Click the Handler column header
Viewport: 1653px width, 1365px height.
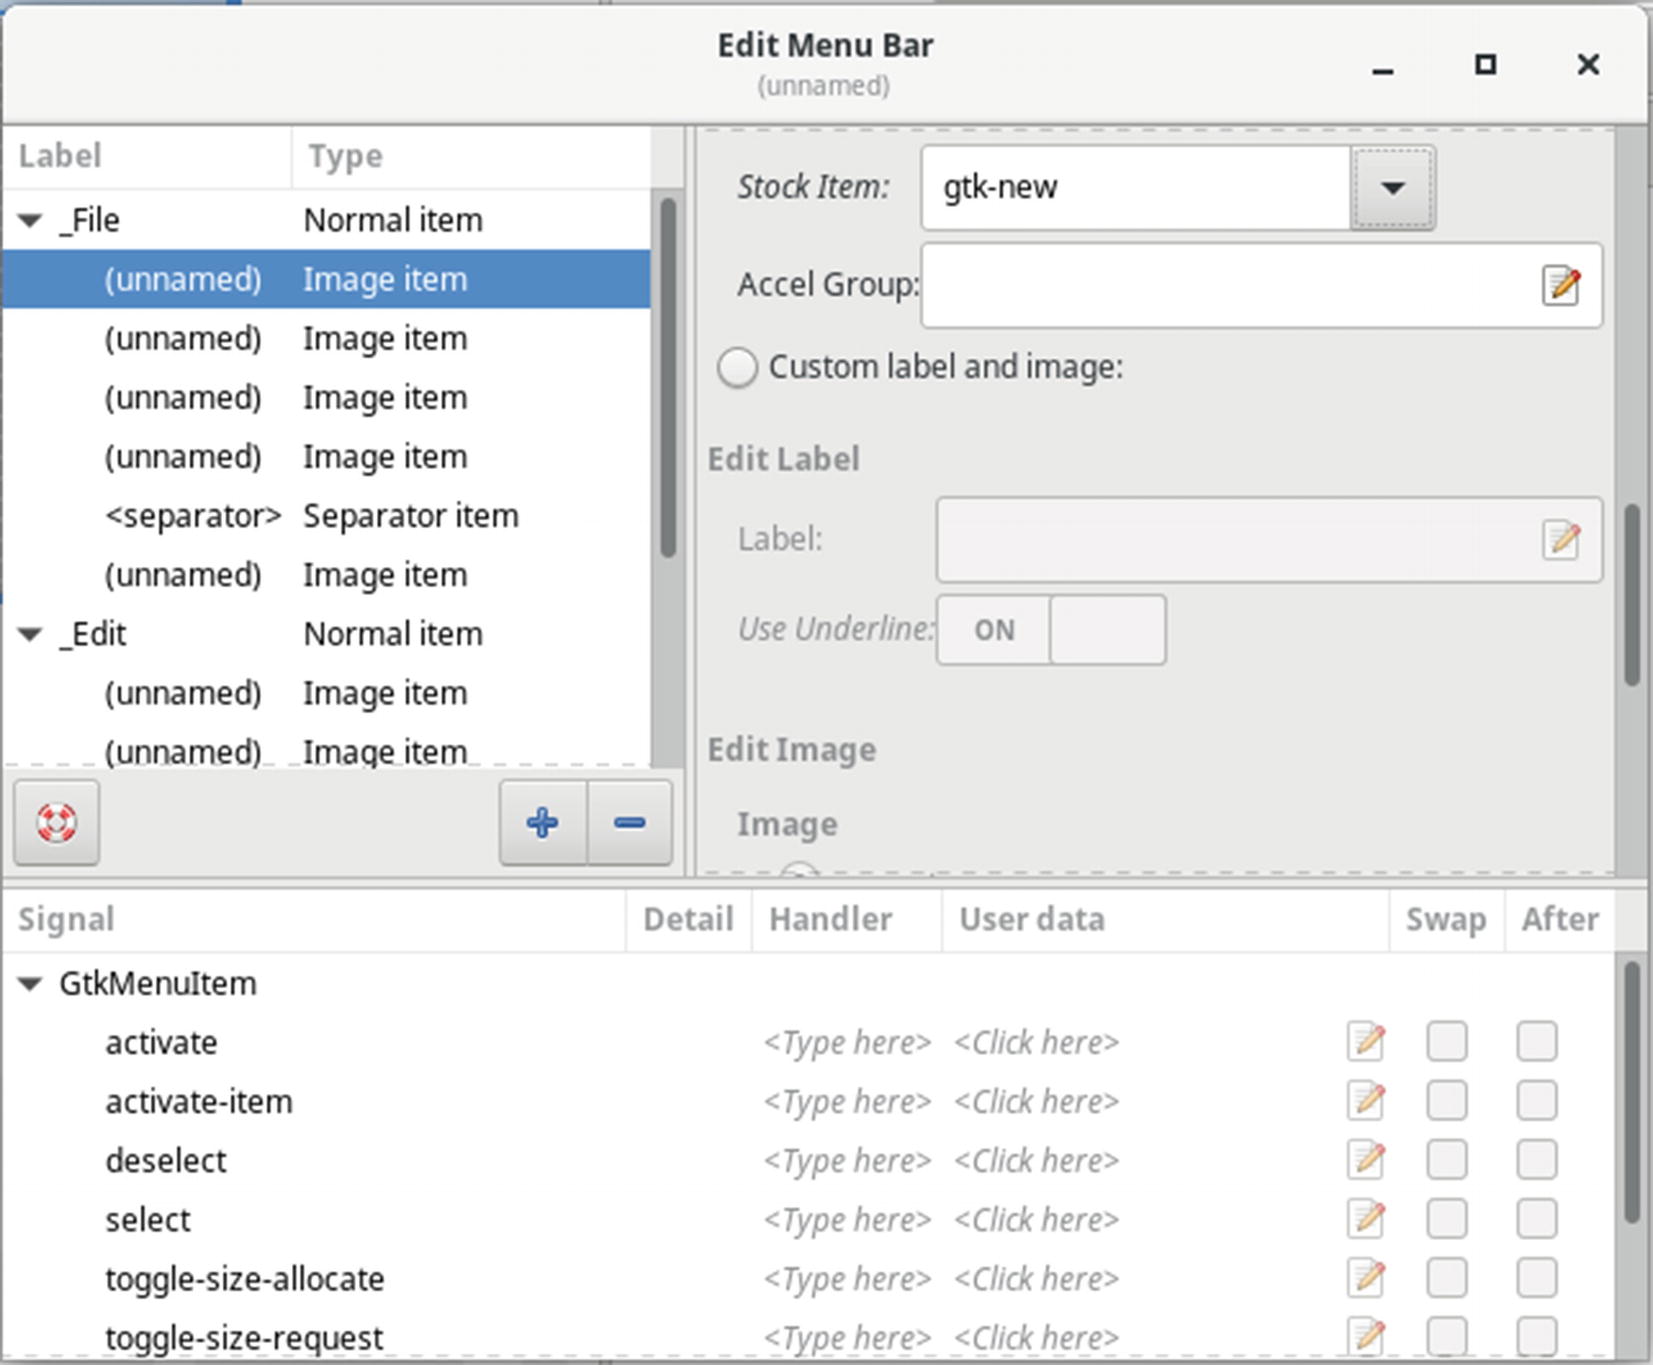[x=830, y=919]
